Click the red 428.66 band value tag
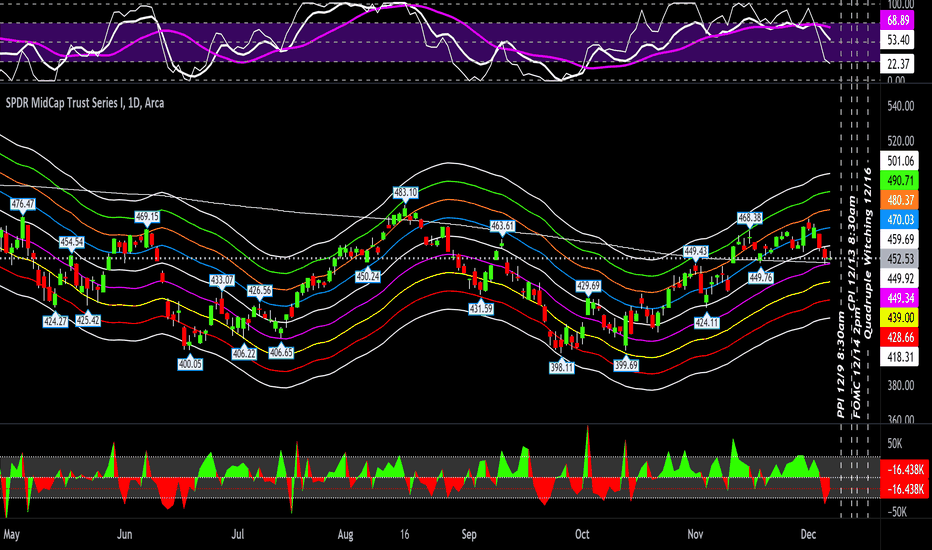Image resolution: width=932 pixels, height=550 pixels. pyautogui.click(x=900, y=337)
